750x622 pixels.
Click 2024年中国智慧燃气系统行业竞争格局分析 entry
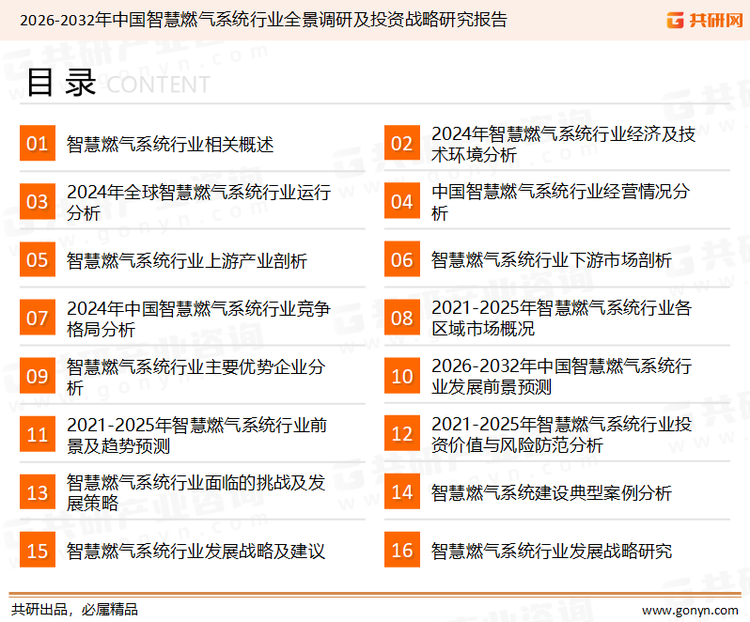[199, 319]
